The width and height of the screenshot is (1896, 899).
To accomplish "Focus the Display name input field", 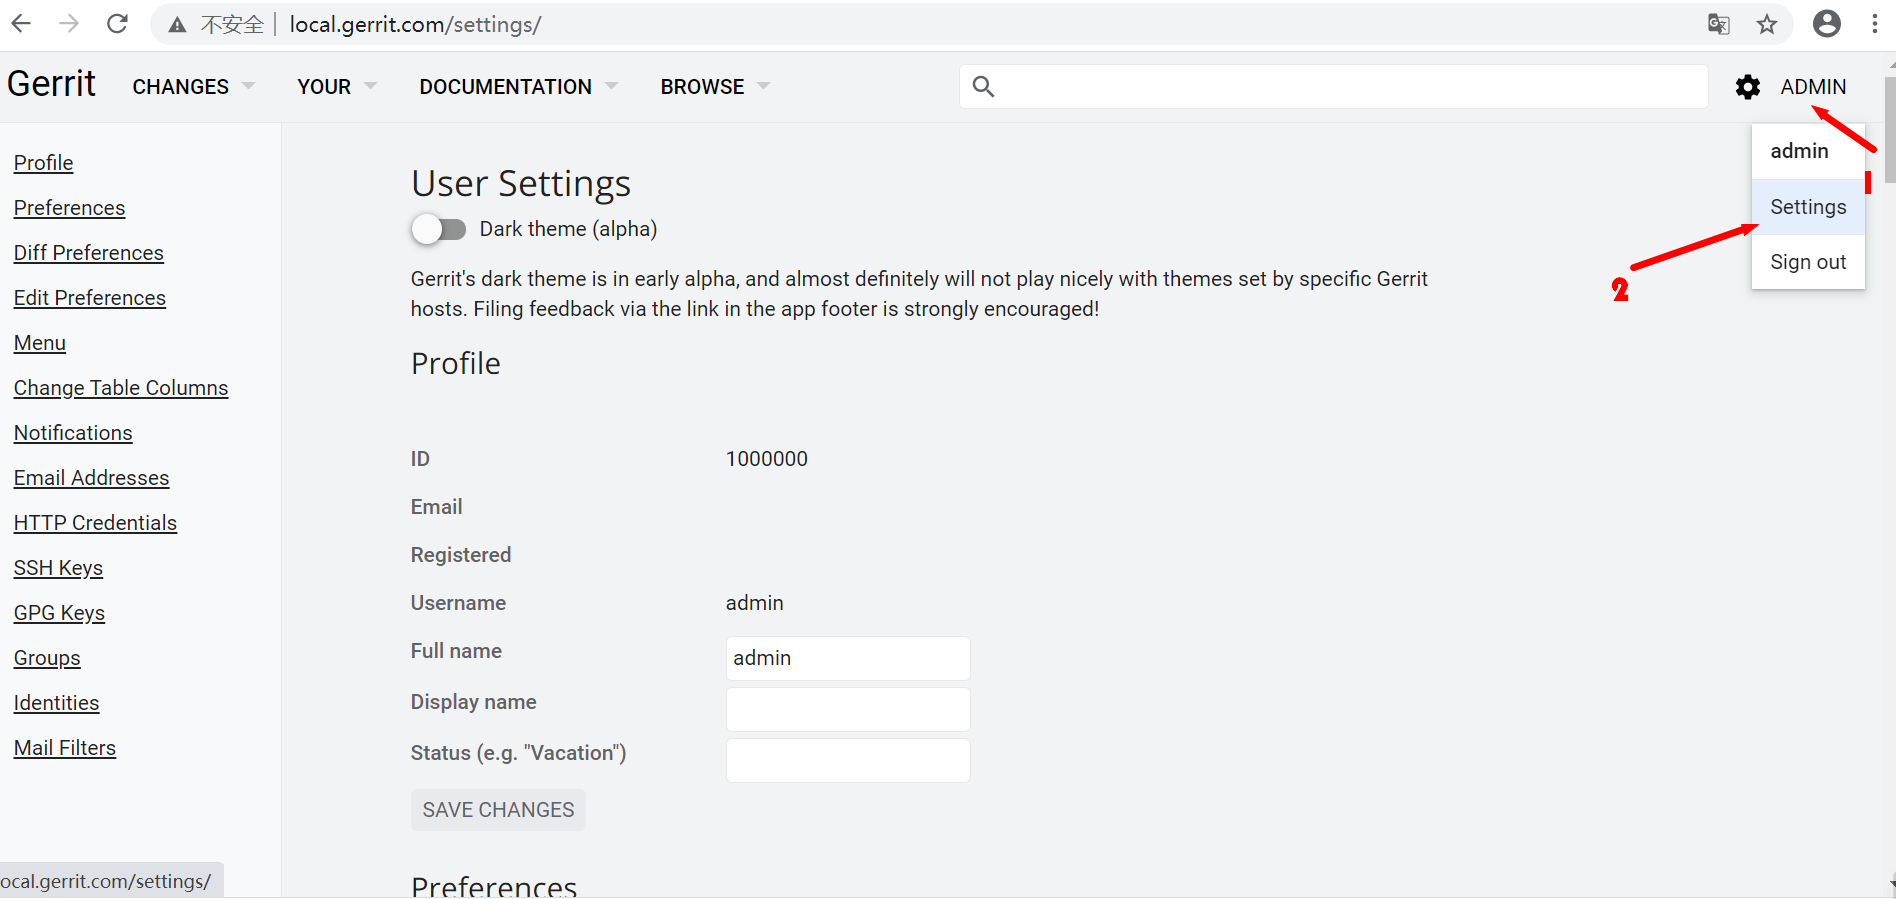I will [x=848, y=709].
